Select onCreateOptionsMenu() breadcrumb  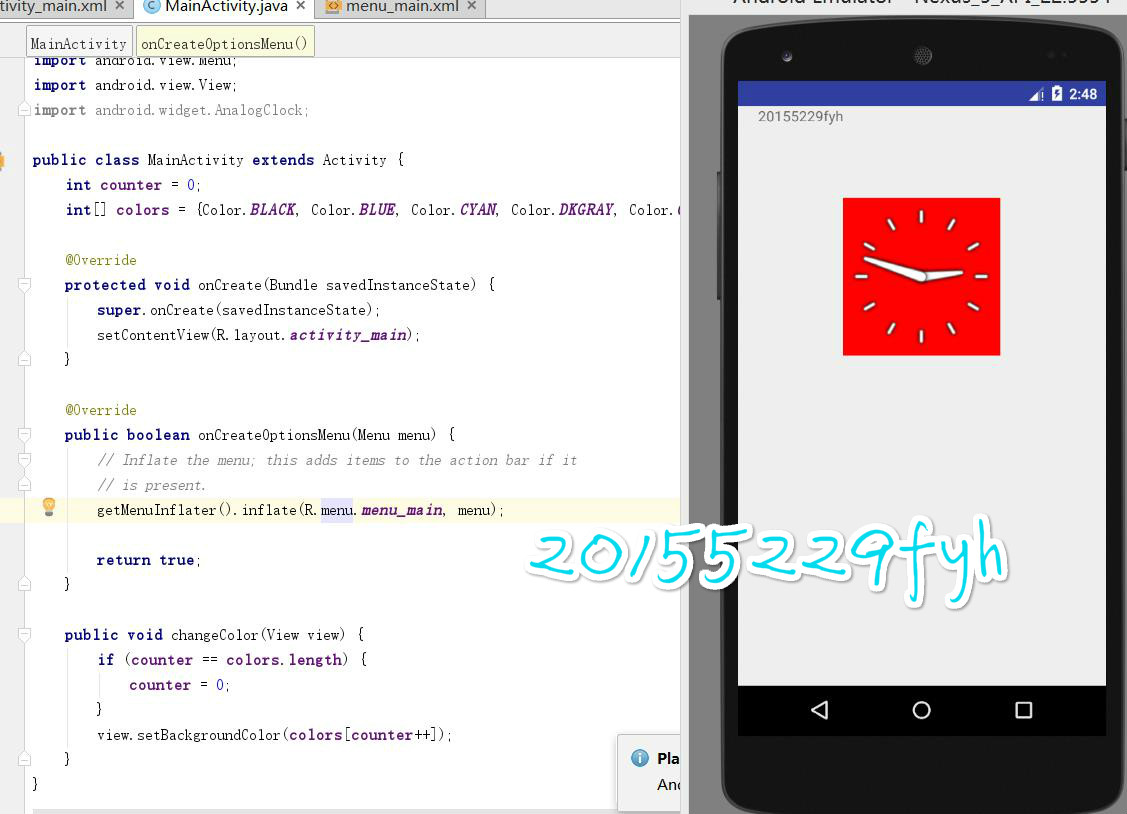[224, 44]
